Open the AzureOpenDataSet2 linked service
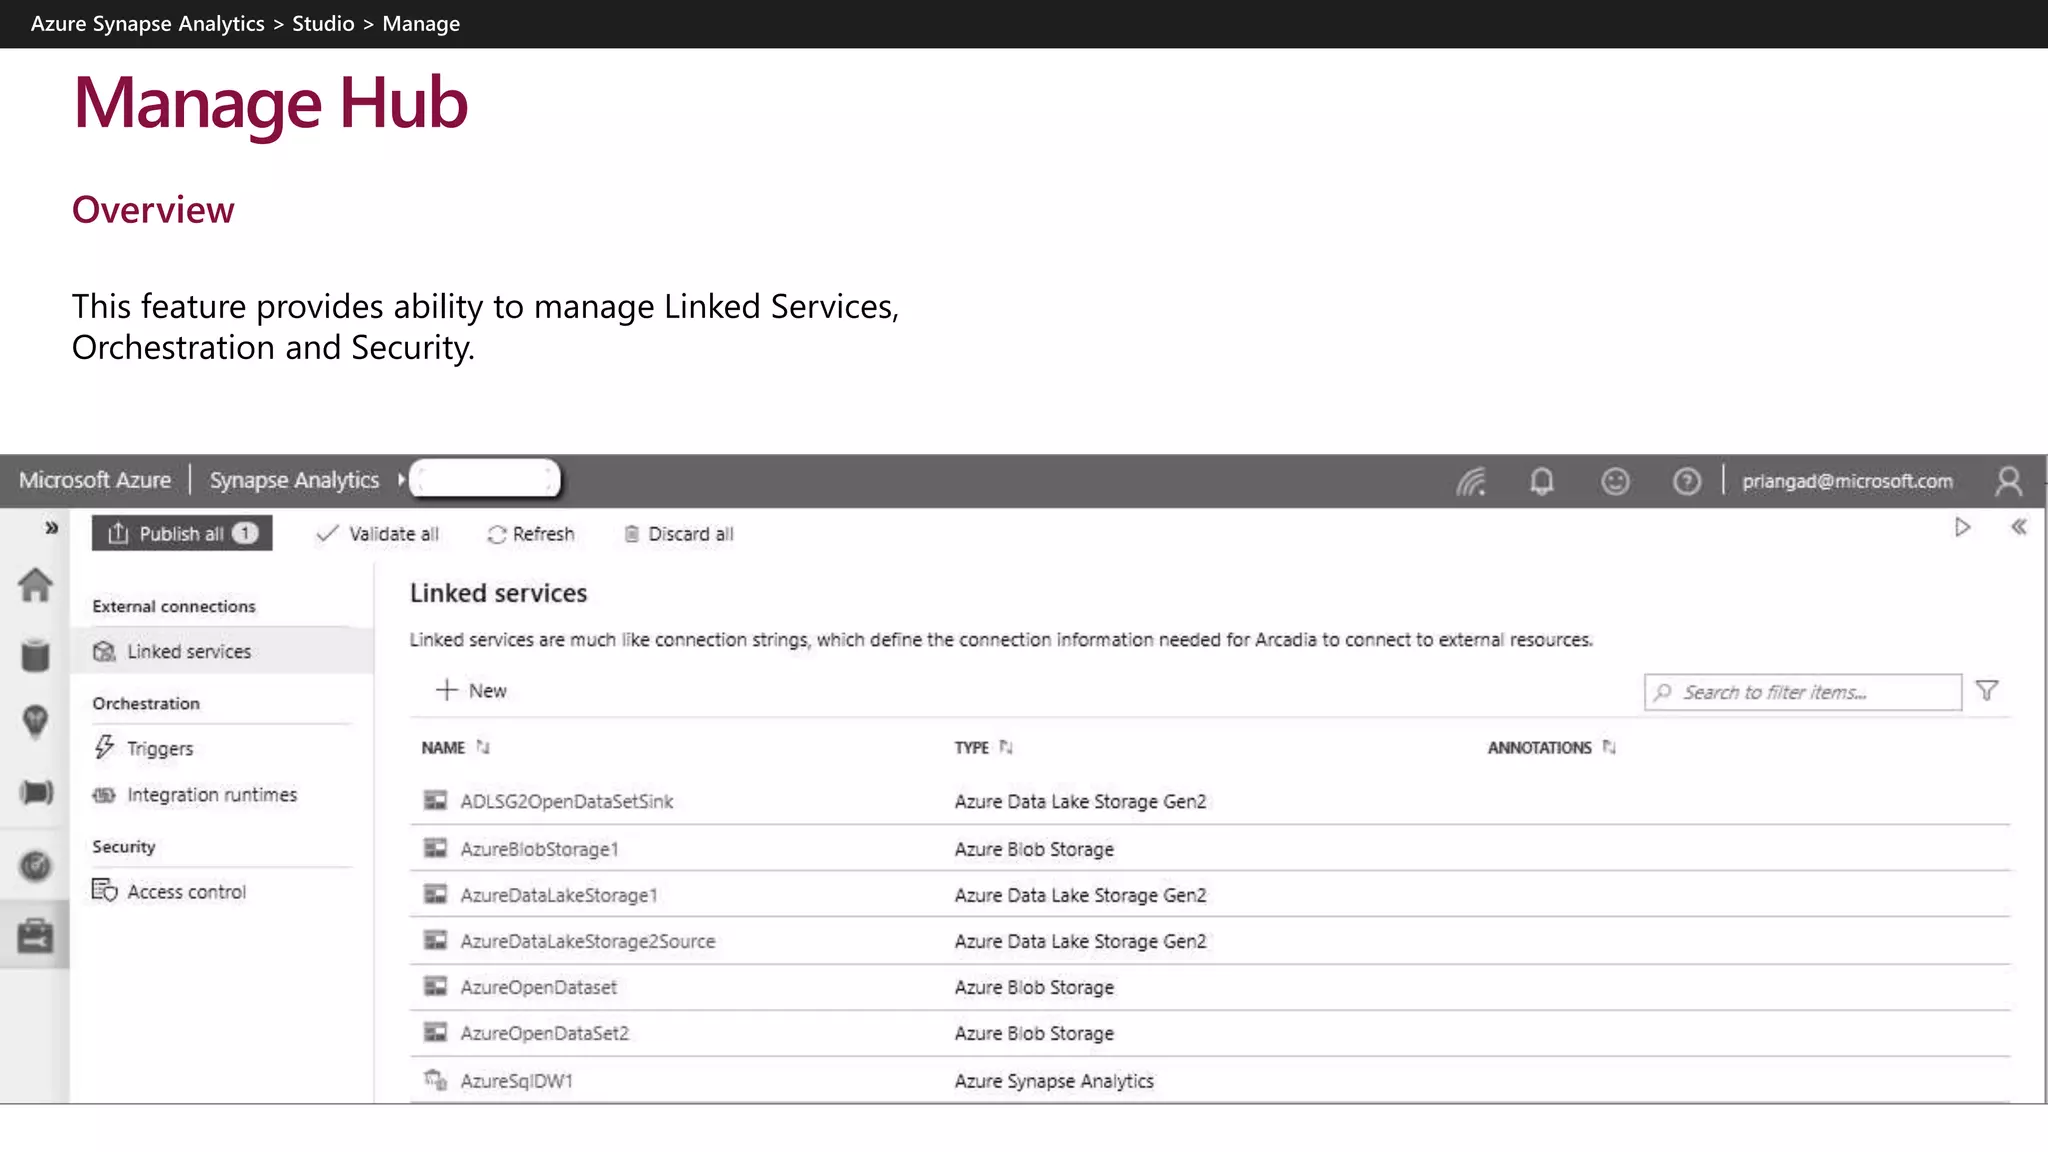2048x1152 pixels. 545,1033
